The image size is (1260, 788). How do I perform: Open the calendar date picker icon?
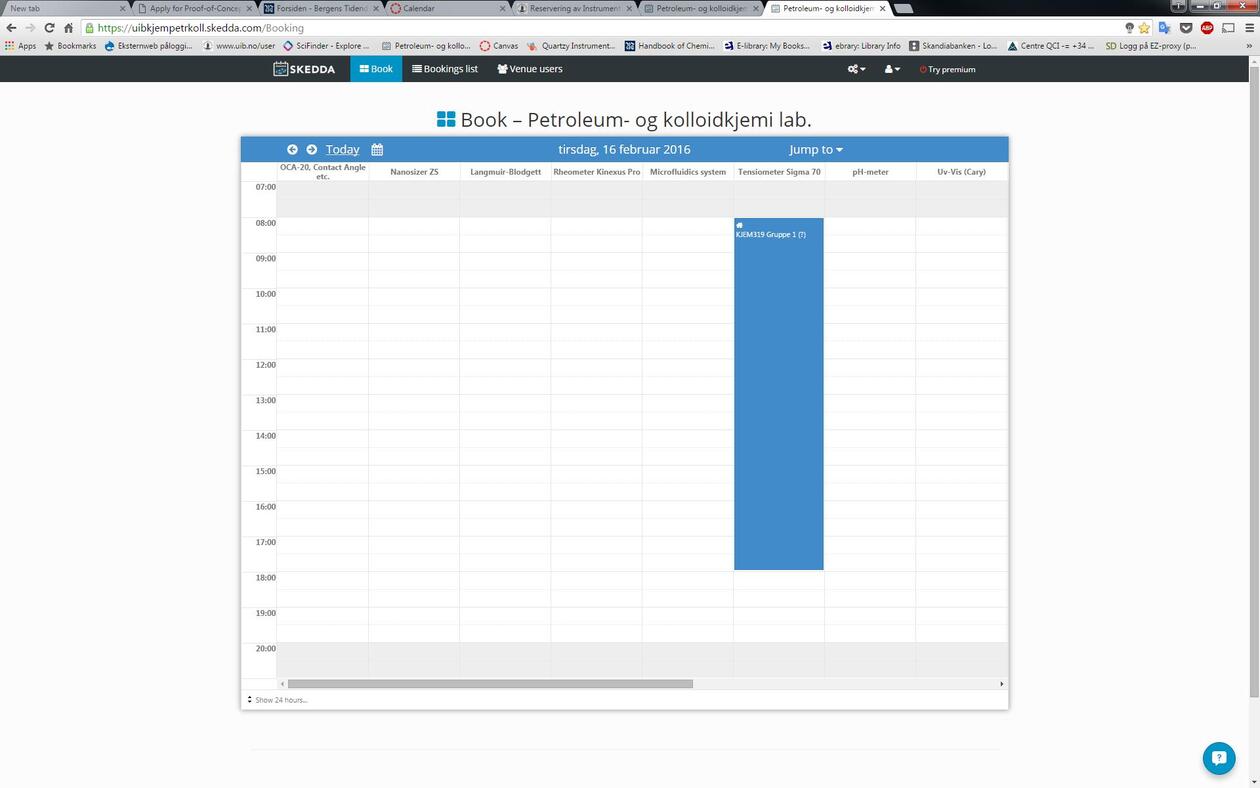(x=377, y=150)
